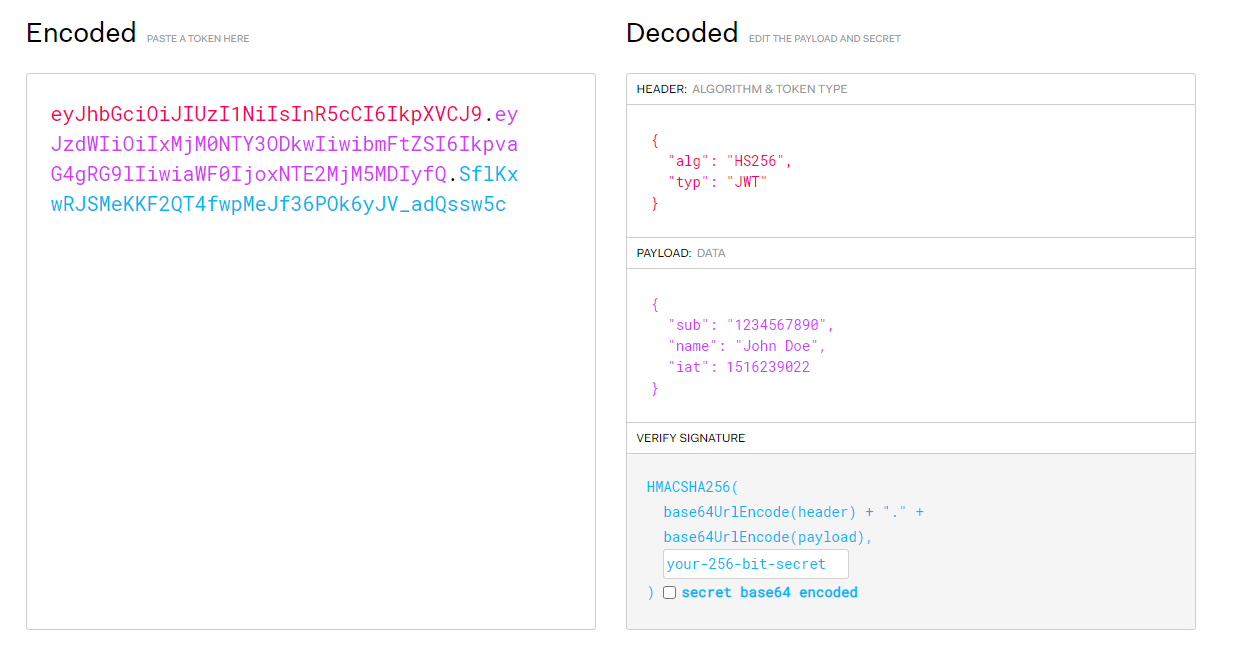Toggle the secret base64 encoded checkbox
The image size is (1240, 656).
coord(670,593)
